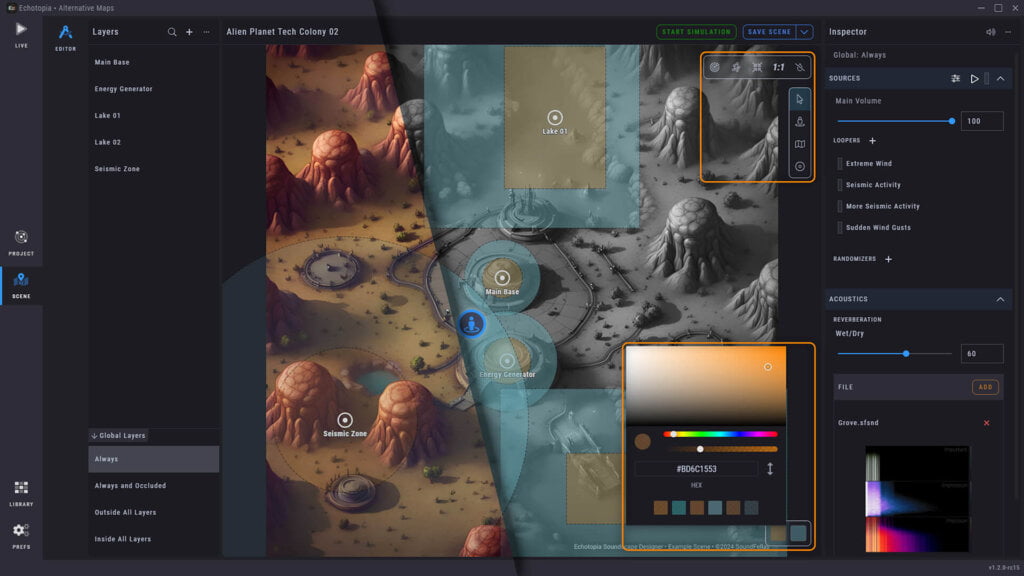Search layers with magnifier icon

pyautogui.click(x=172, y=32)
